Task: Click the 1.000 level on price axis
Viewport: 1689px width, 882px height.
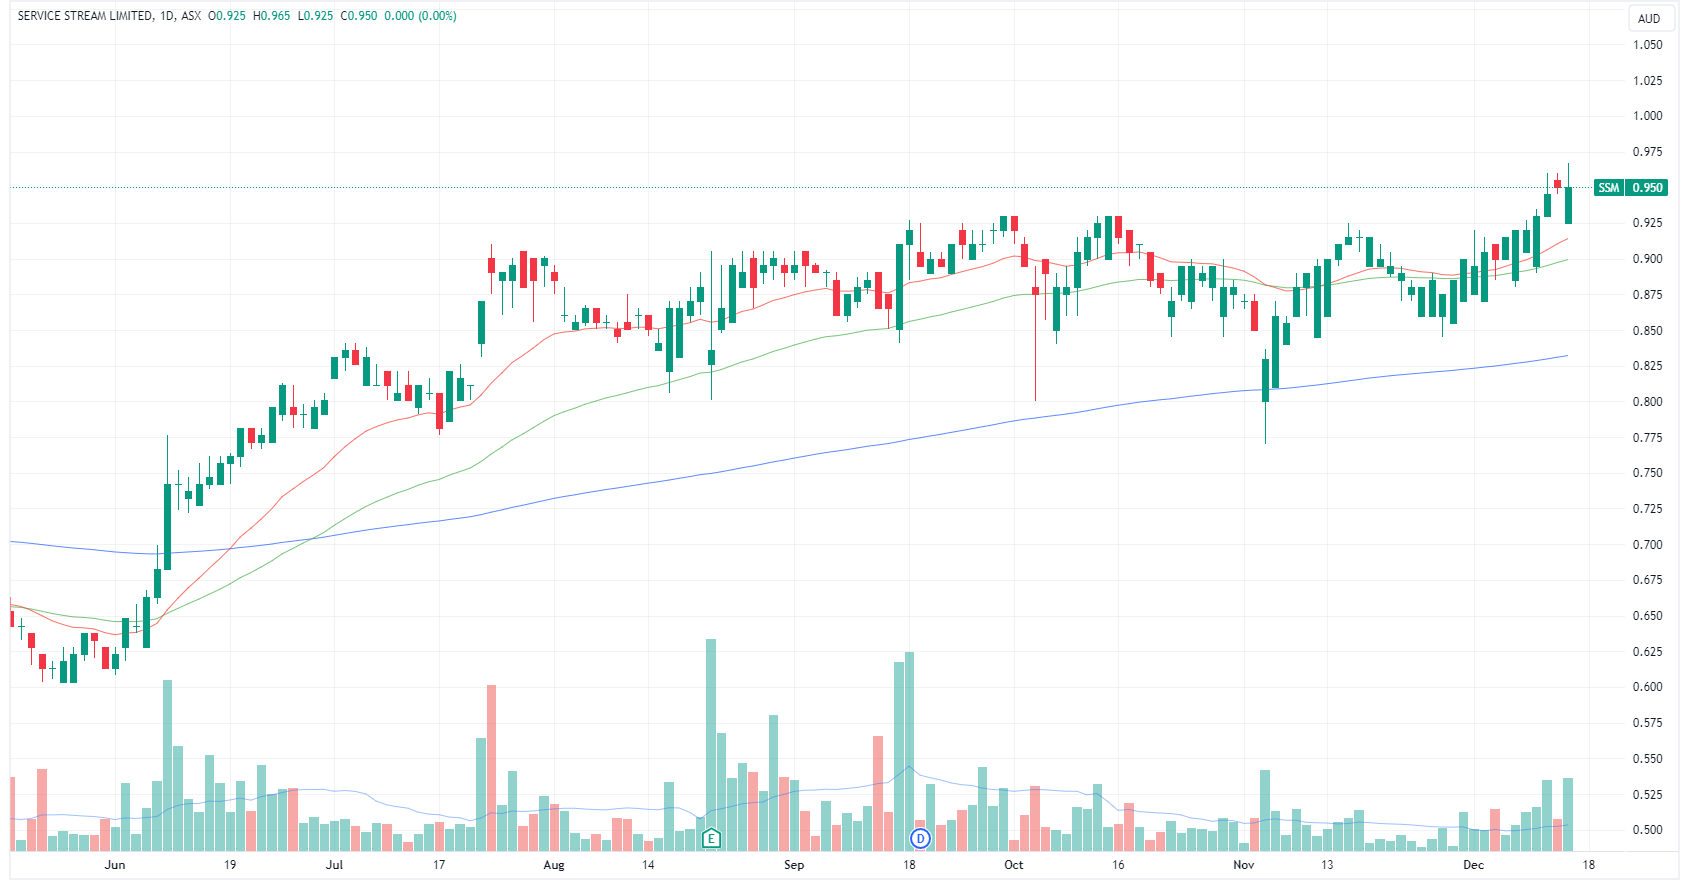Action: (1647, 116)
